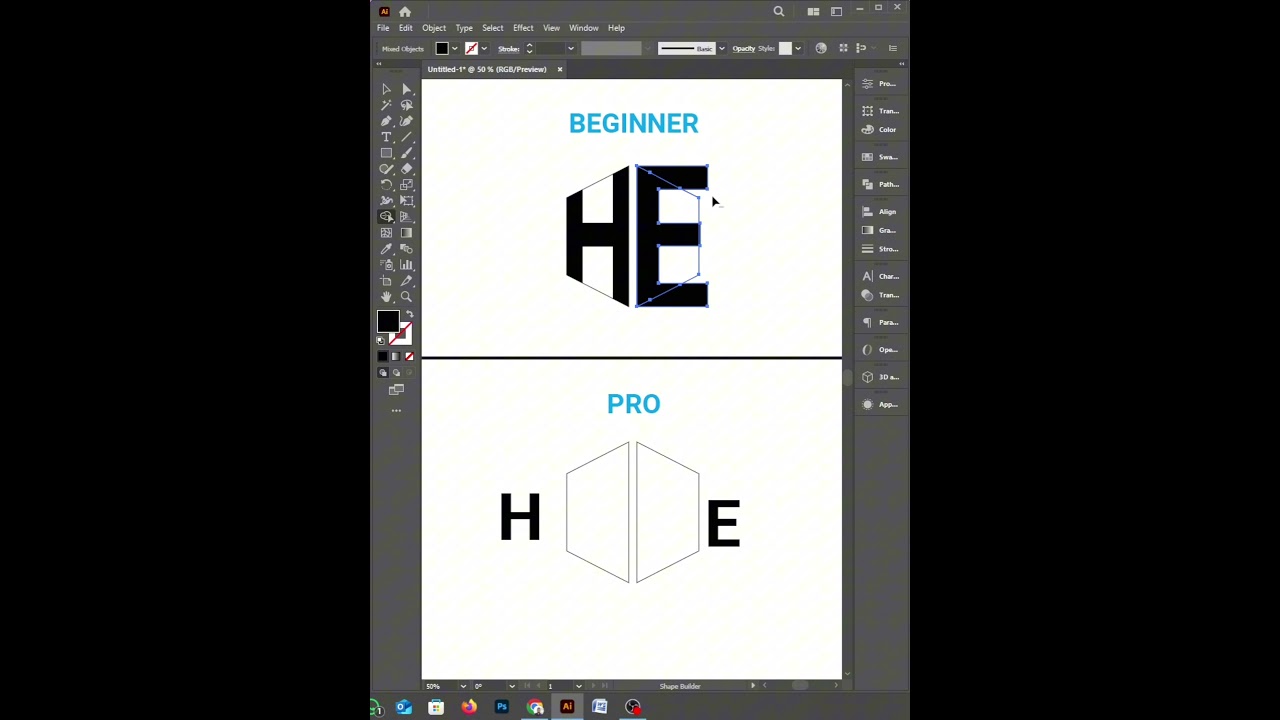This screenshot has height=720, width=1280.
Task: Select the Zoom tool magnifier
Action: [406, 297]
